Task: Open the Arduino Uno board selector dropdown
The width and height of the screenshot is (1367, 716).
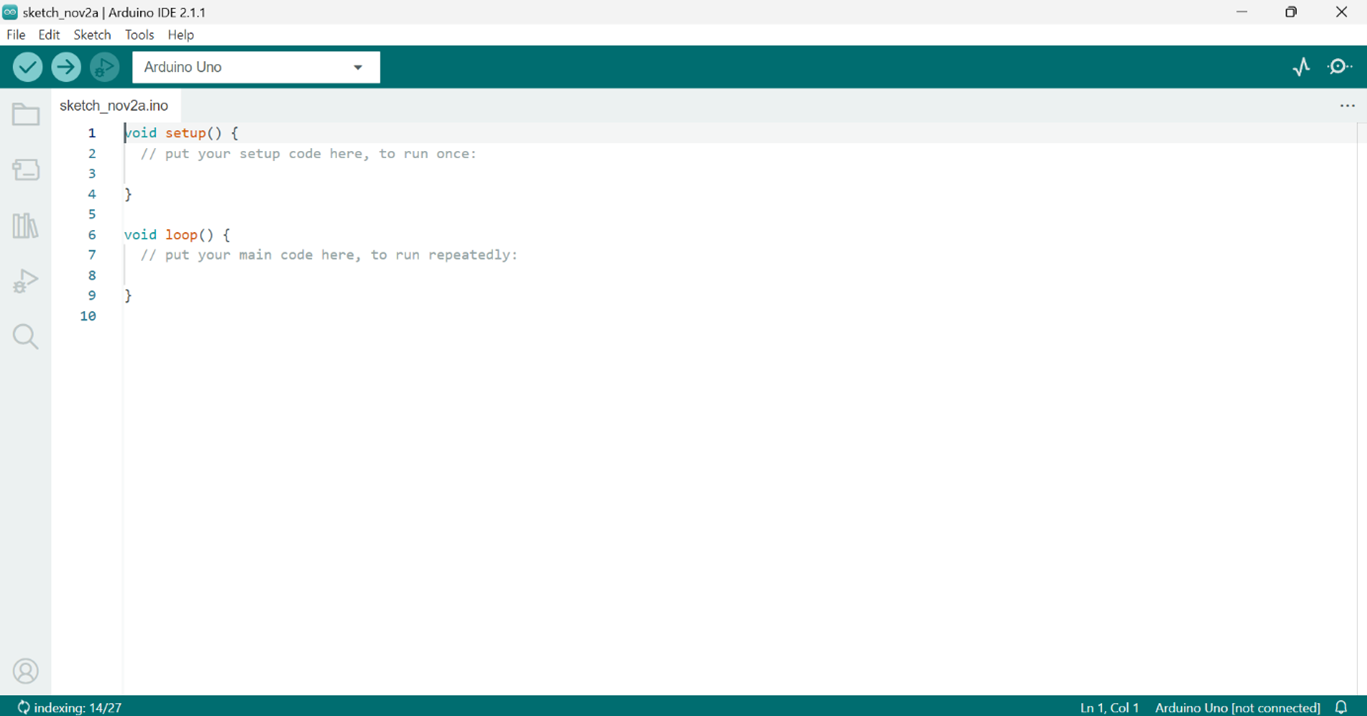Action: [x=256, y=67]
